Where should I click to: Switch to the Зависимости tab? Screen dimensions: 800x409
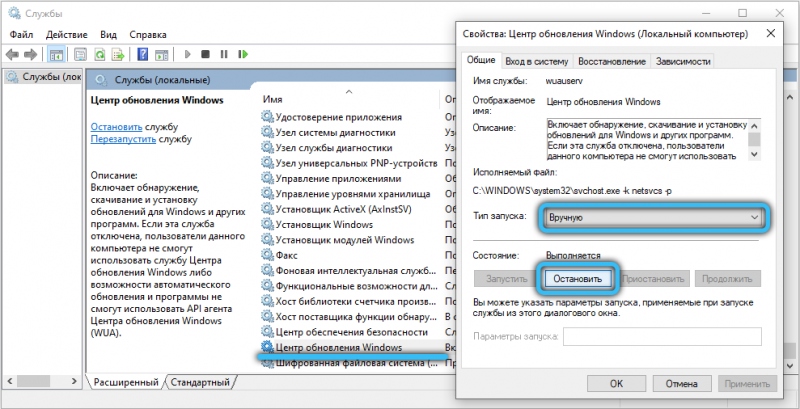click(x=683, y=61)
